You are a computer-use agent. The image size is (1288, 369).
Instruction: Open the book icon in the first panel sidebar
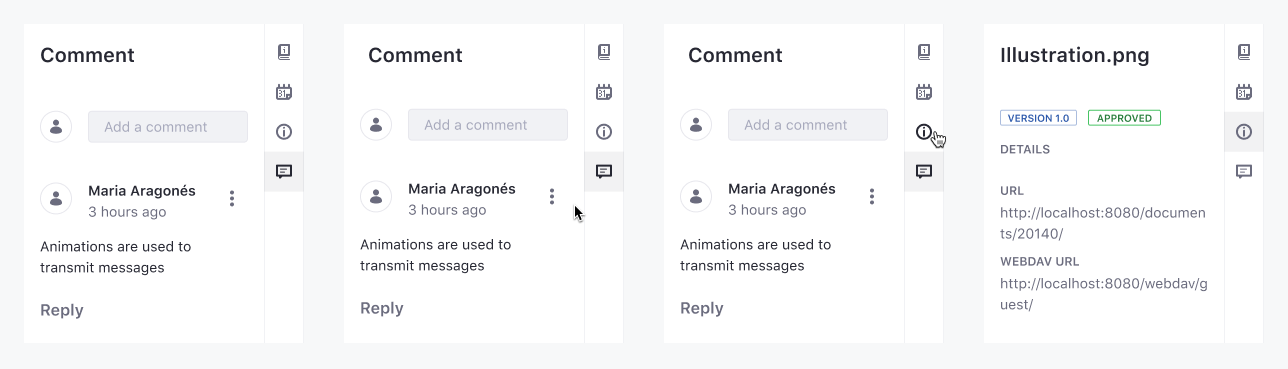tap(284, 52)
